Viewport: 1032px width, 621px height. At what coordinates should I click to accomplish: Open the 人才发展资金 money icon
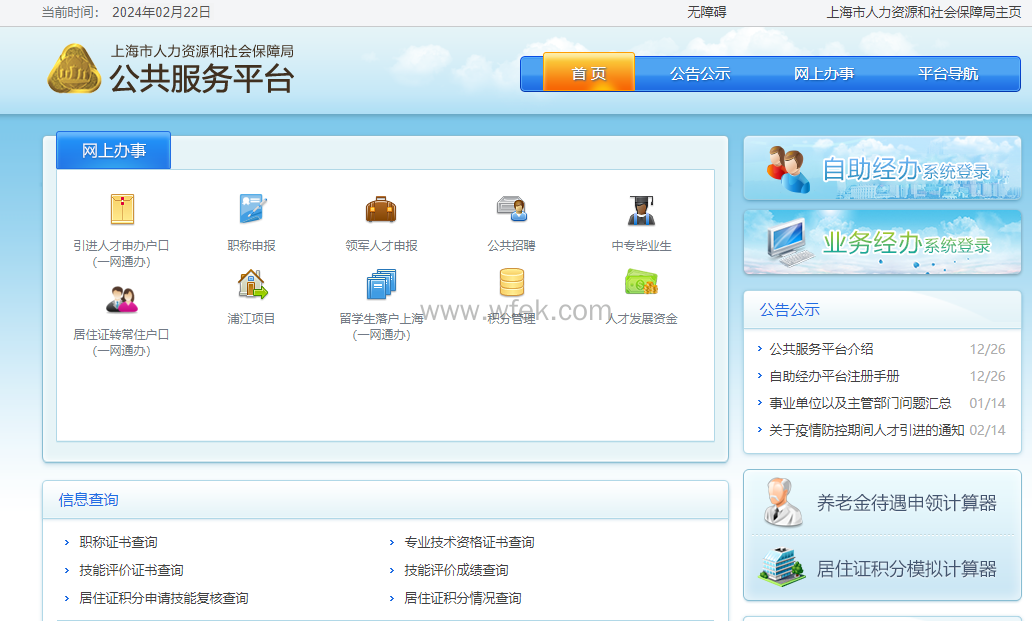641,283
